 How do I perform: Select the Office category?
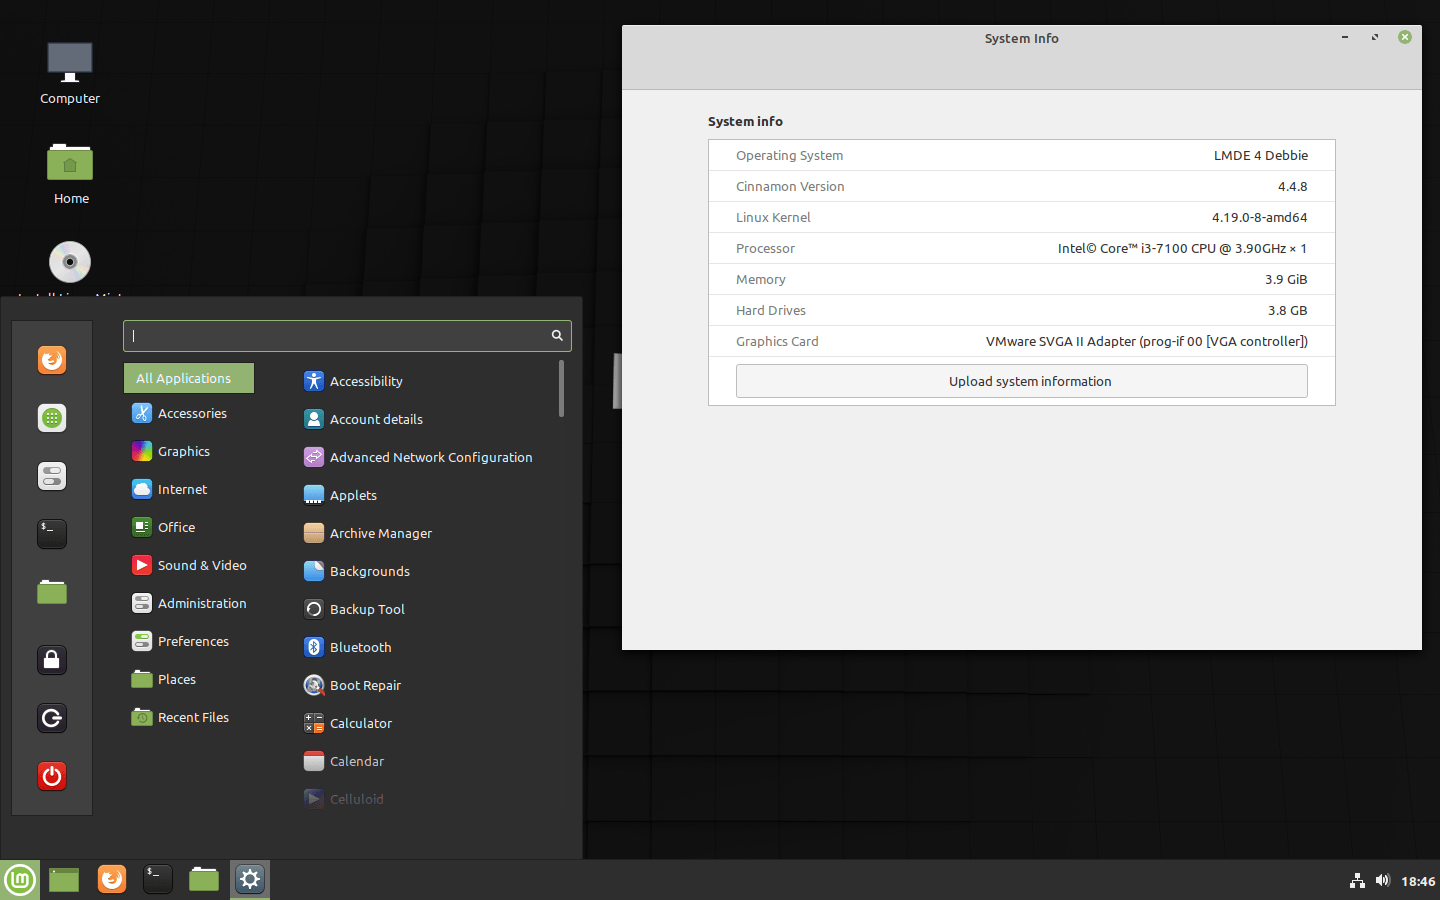[x=188, y=527]
